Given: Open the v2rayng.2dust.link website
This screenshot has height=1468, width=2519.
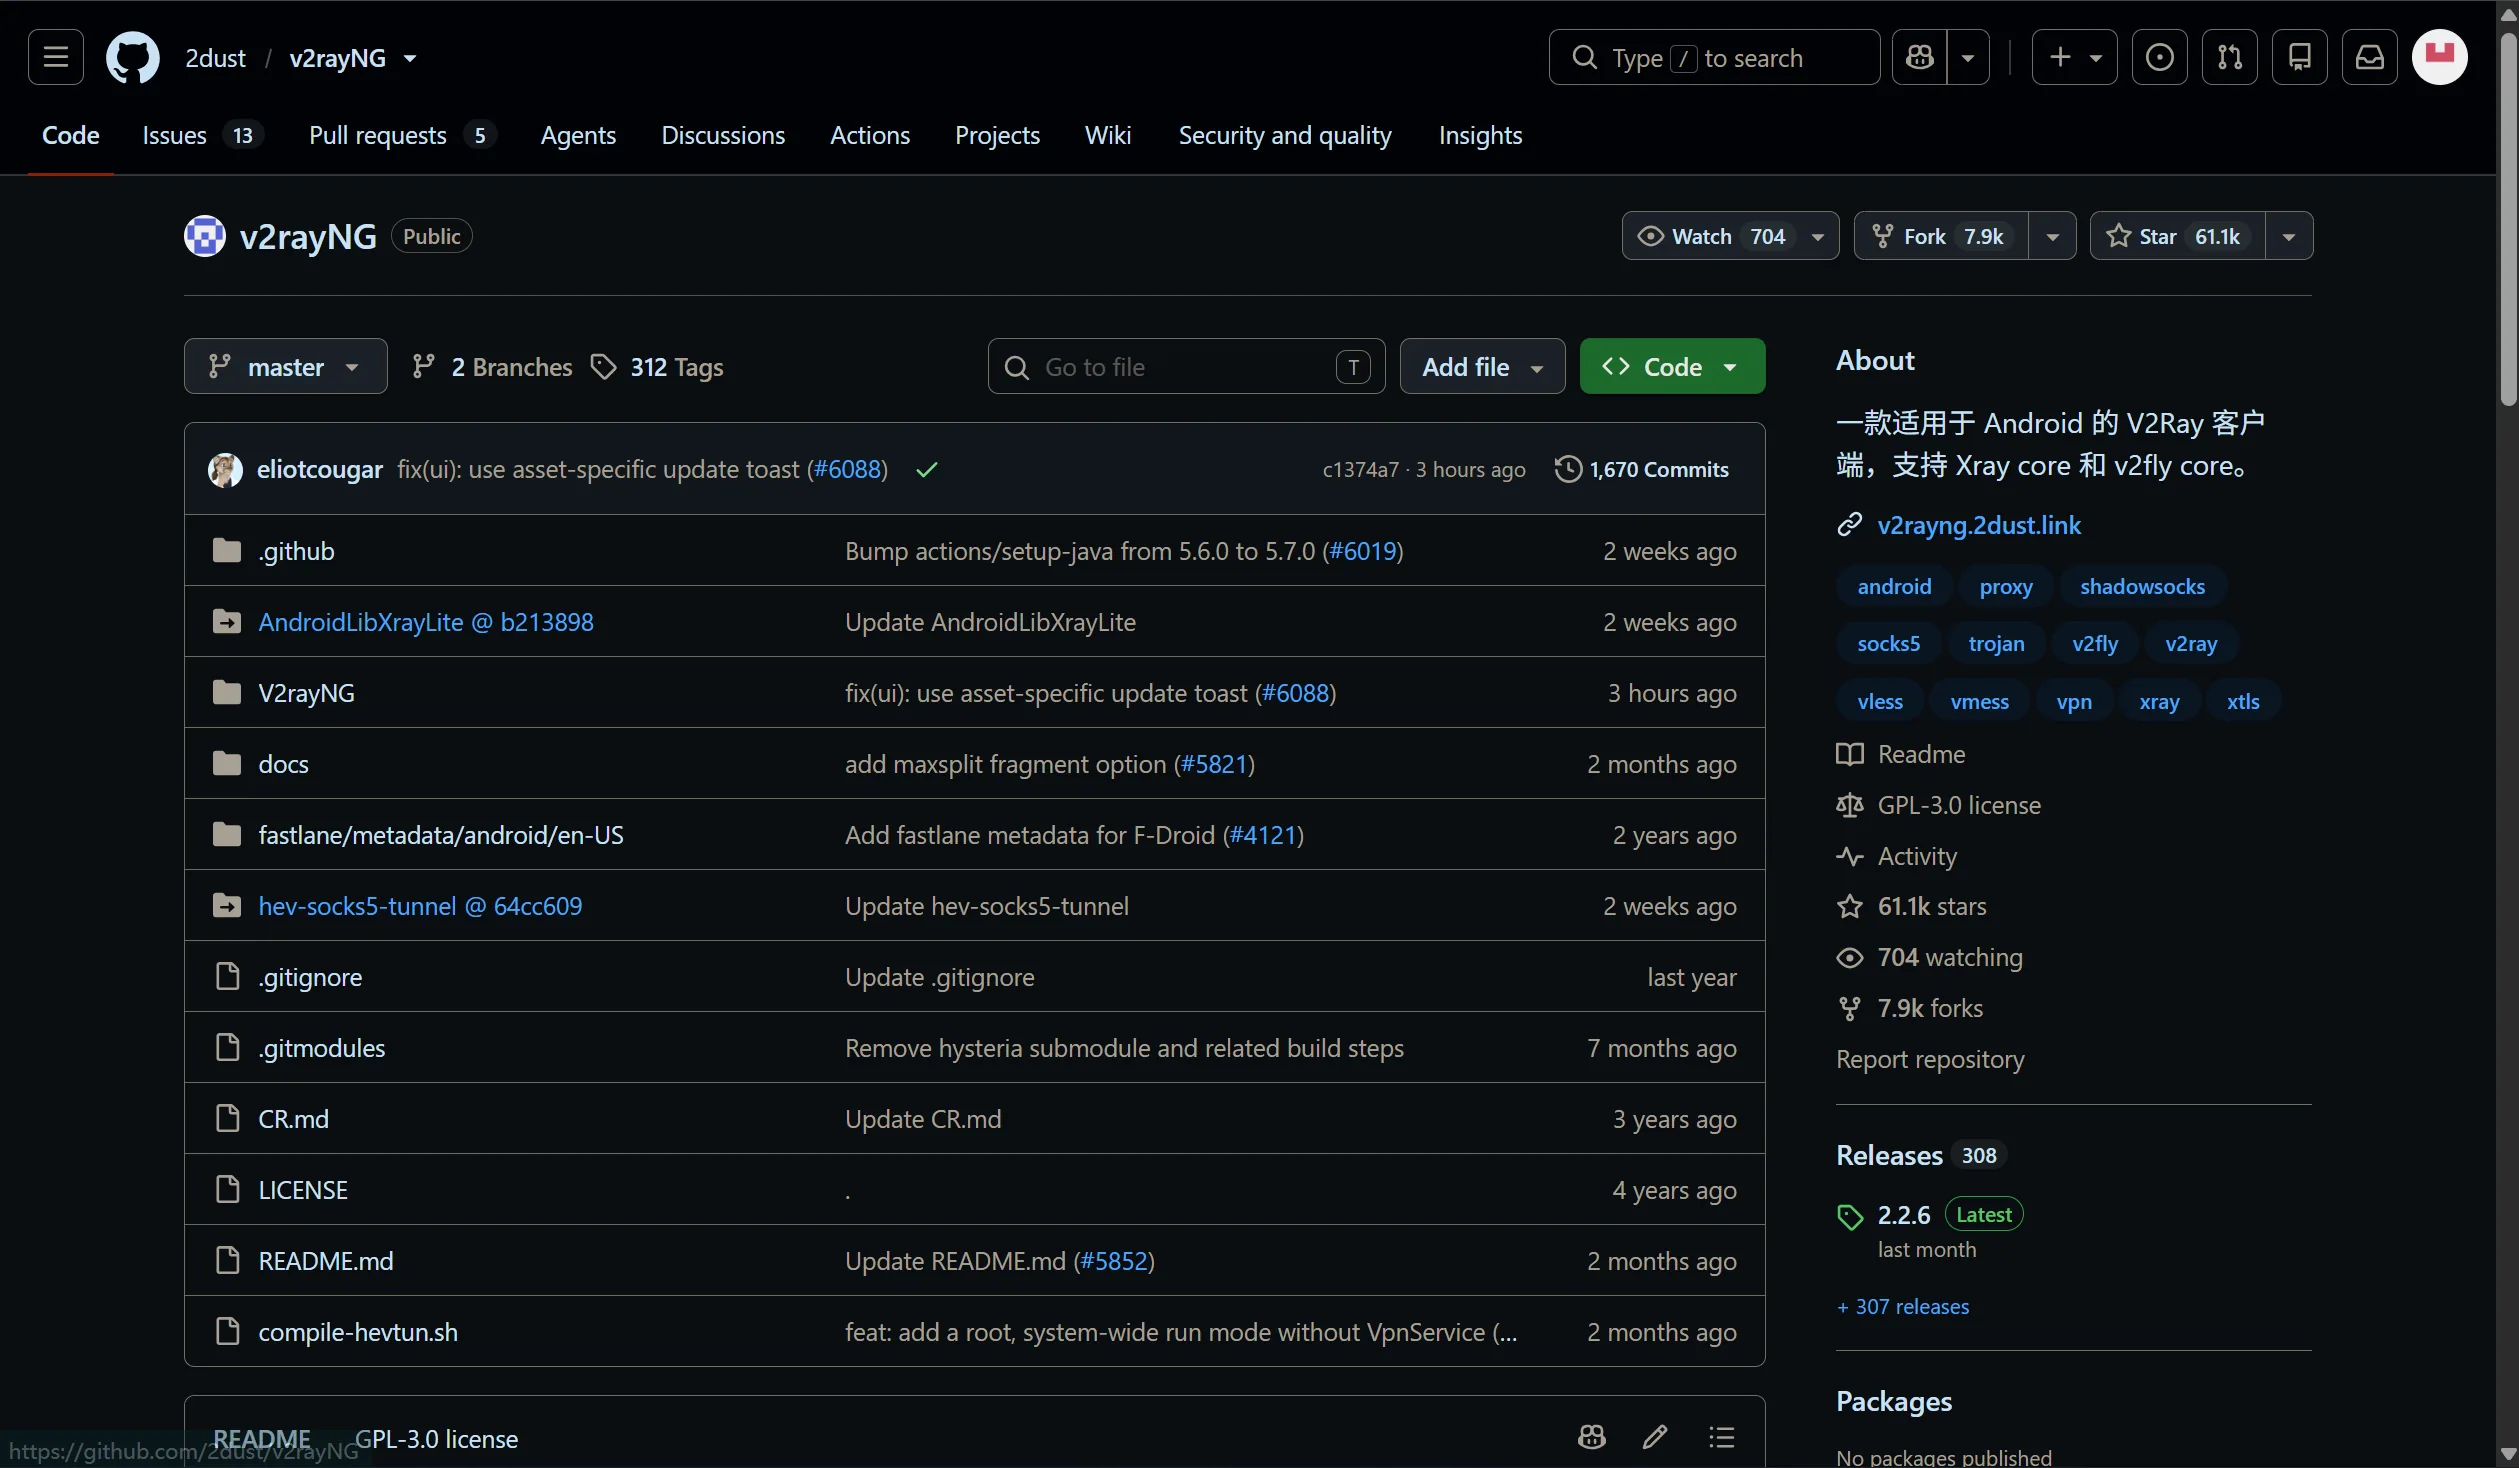Looking at the screenshot, I should click(1979, 525).
